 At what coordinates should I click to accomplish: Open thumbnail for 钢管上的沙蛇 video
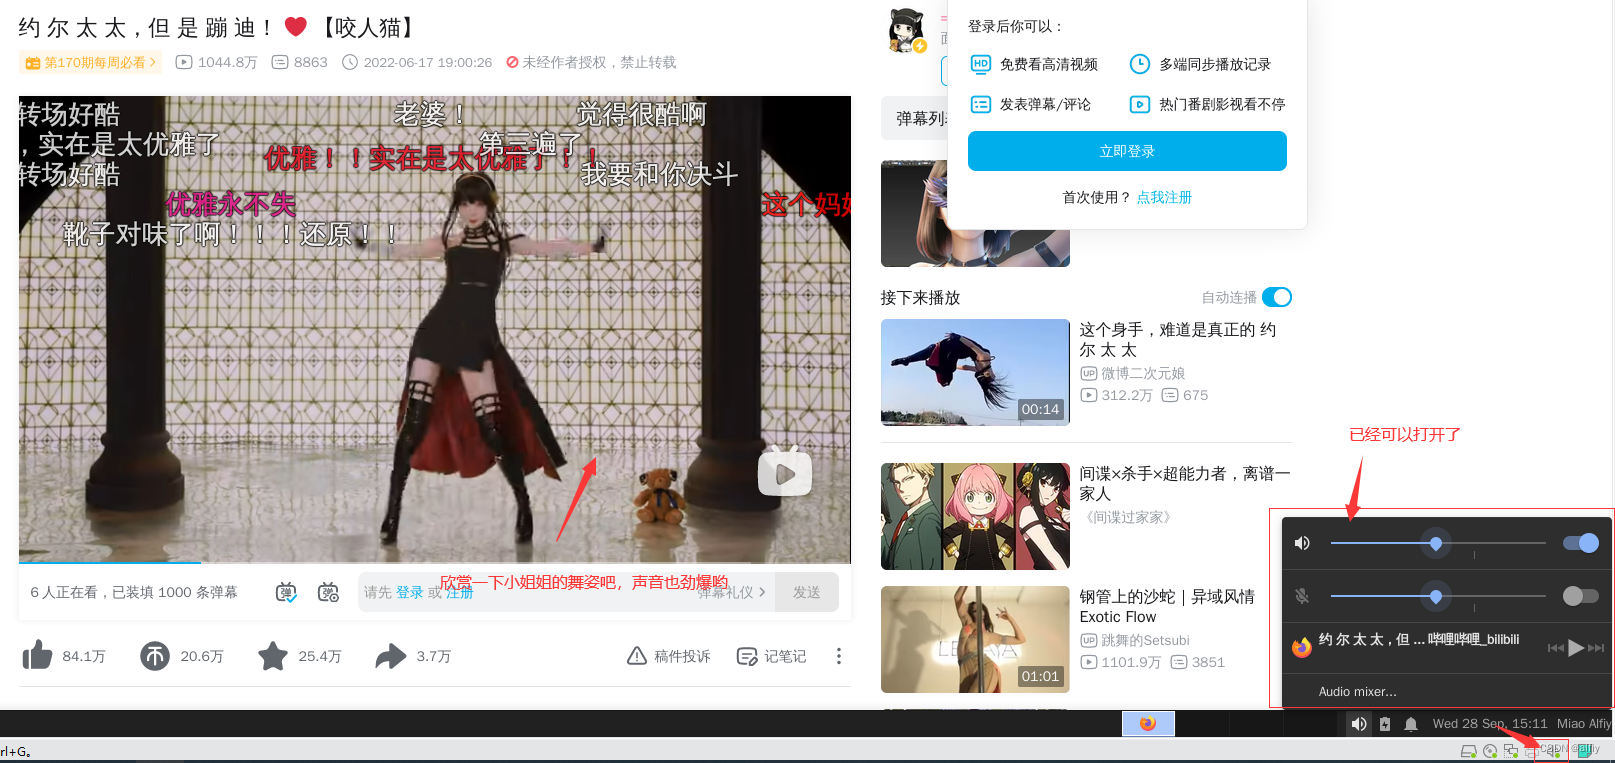pos(975,639)
